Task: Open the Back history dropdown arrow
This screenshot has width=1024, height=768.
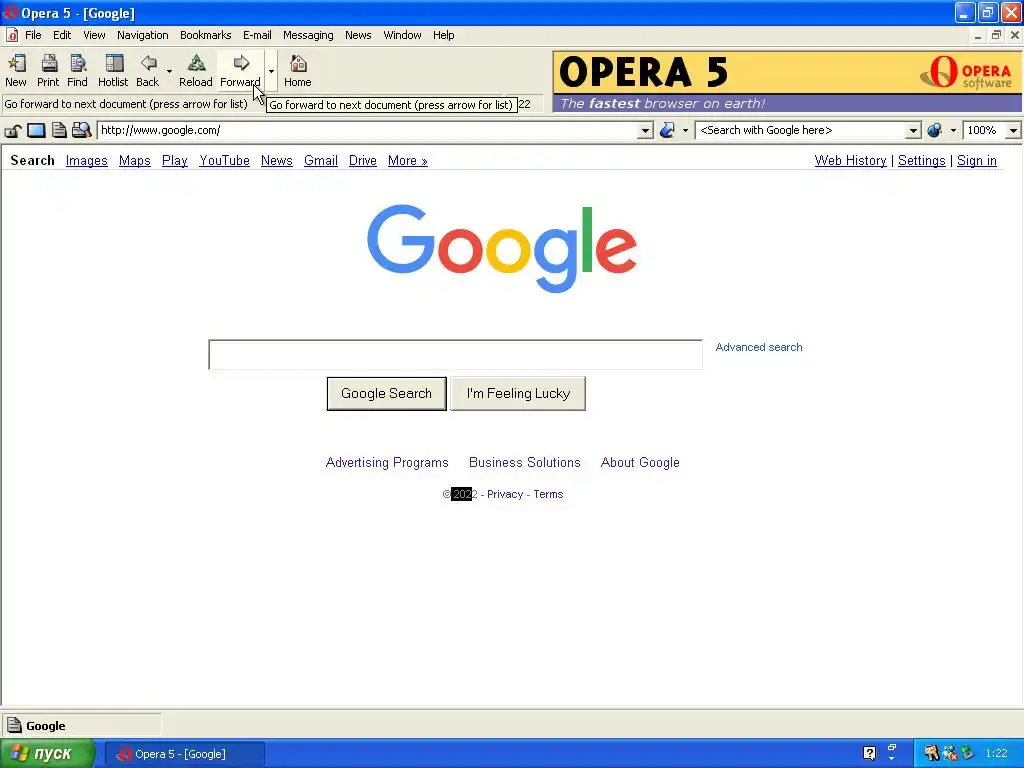Action: 169,71
